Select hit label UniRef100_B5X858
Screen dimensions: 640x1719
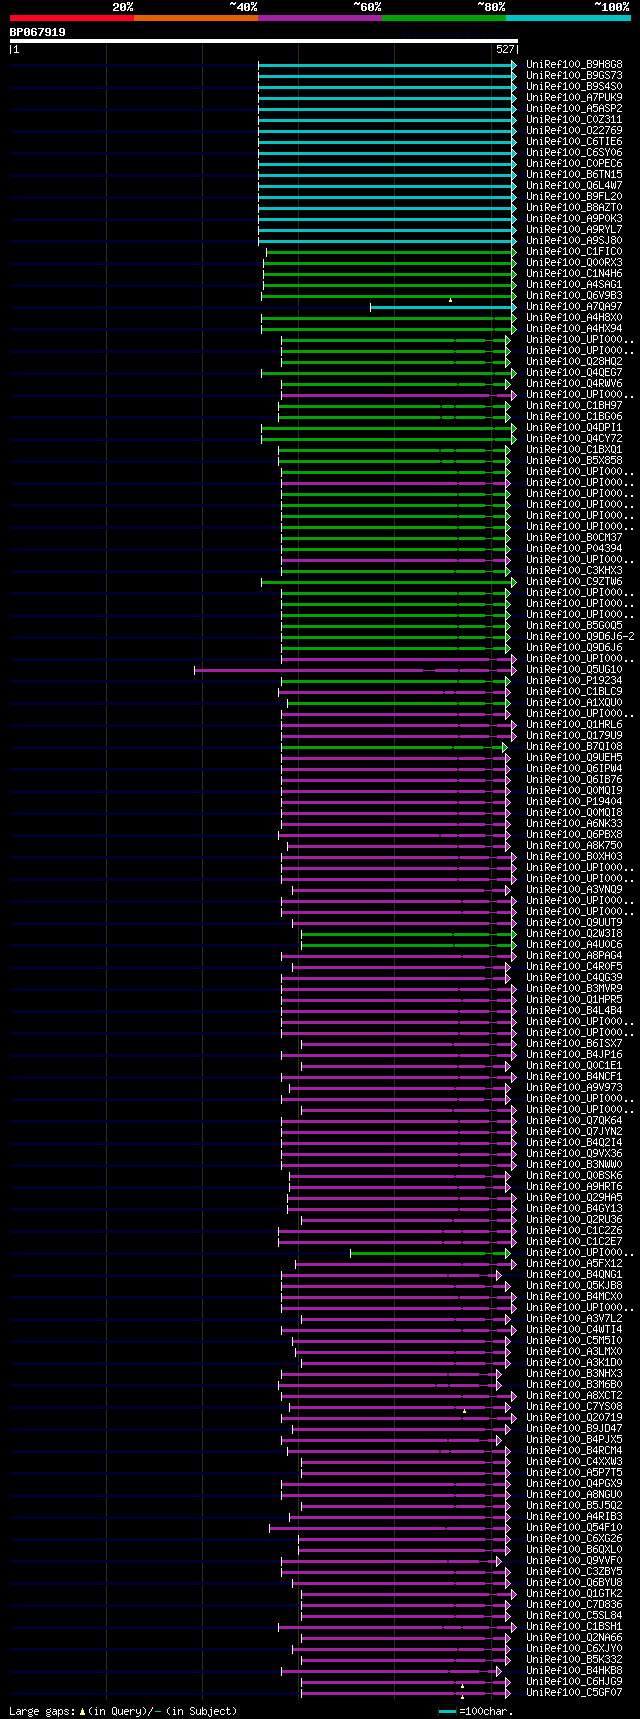(x=574, y=460)
